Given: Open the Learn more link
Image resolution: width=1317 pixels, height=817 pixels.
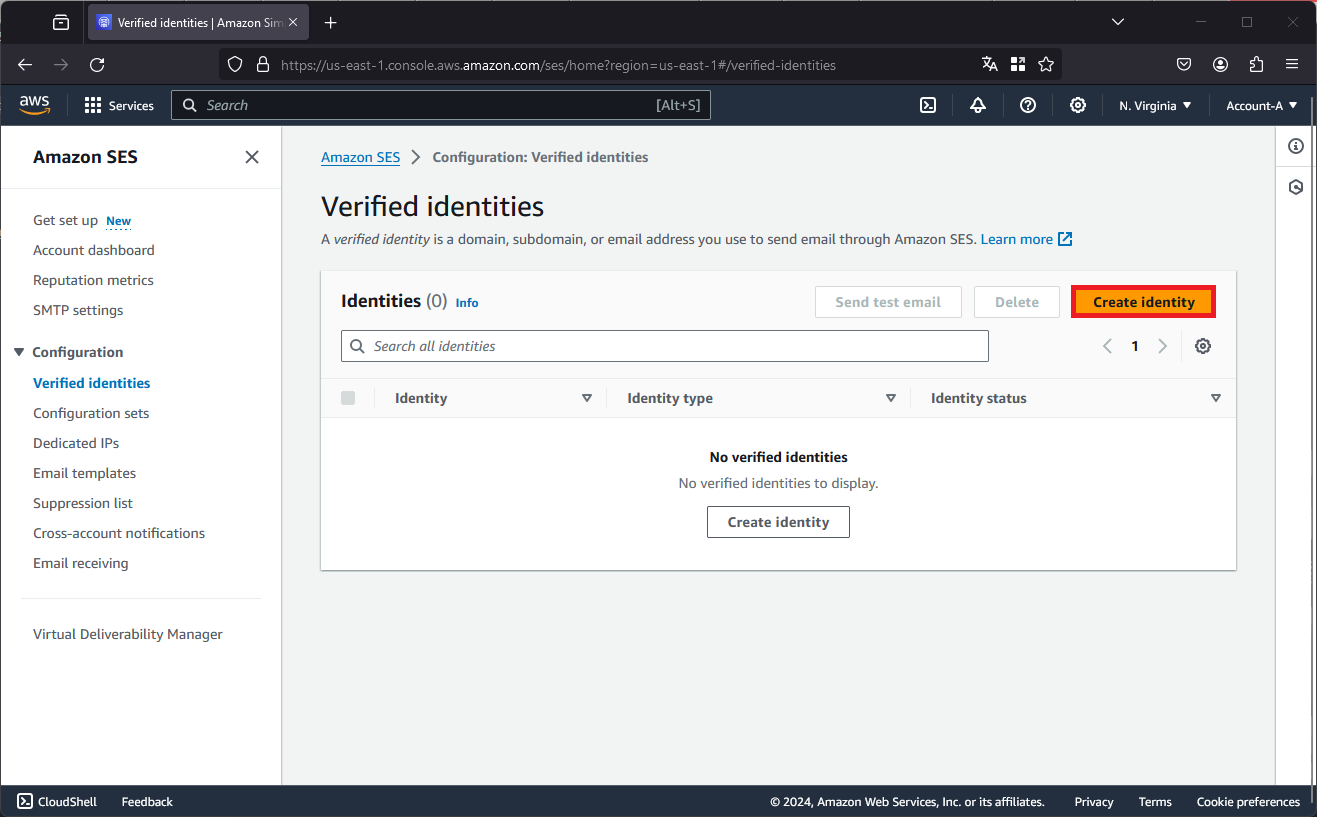Looking at the screenshot, I should pos(1026,239).
